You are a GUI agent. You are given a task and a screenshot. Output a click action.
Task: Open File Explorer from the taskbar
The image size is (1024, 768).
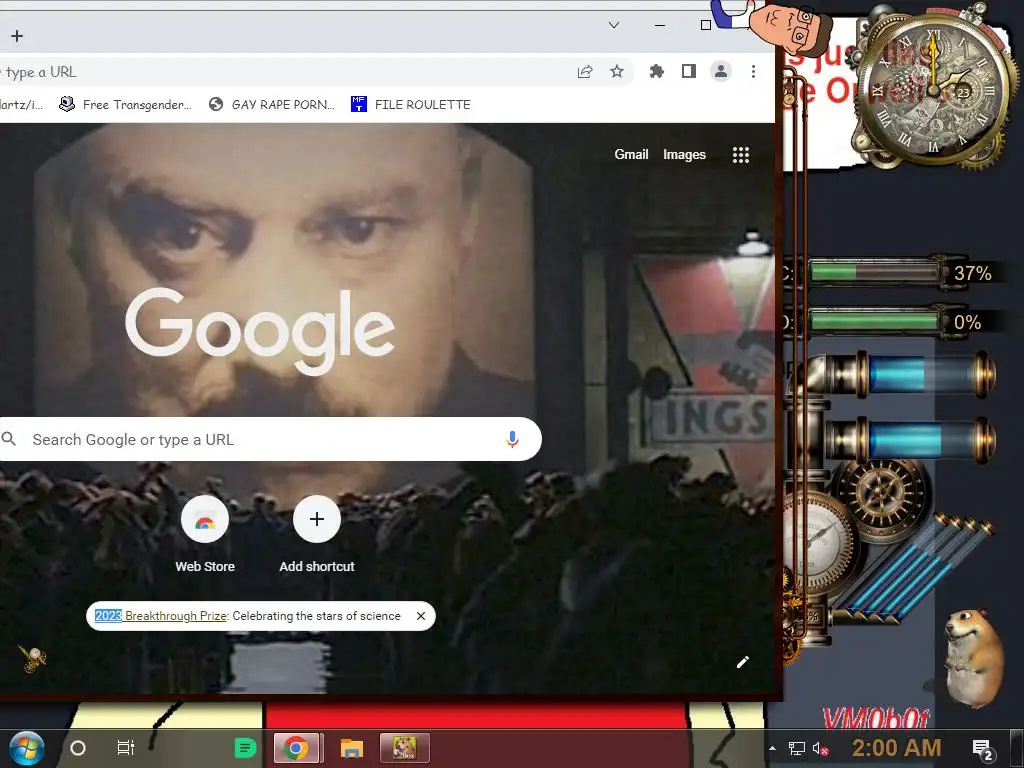point(351,748)
